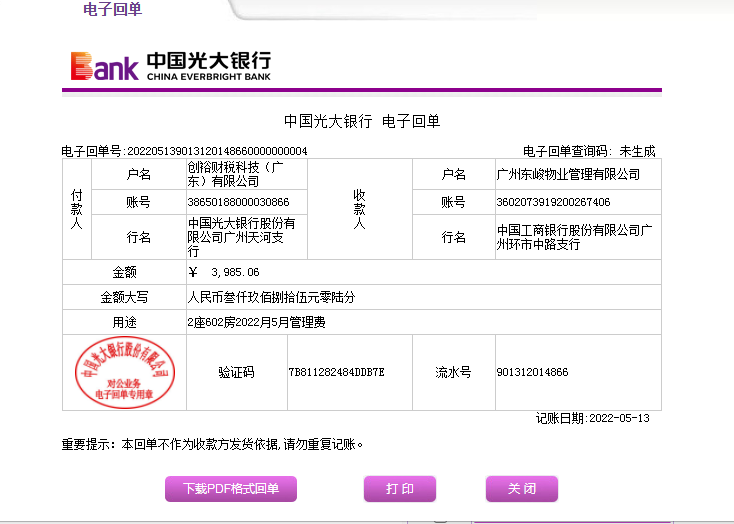
Task: Select payee account number 3602073919200267406
Action: [x=553, y=202]
